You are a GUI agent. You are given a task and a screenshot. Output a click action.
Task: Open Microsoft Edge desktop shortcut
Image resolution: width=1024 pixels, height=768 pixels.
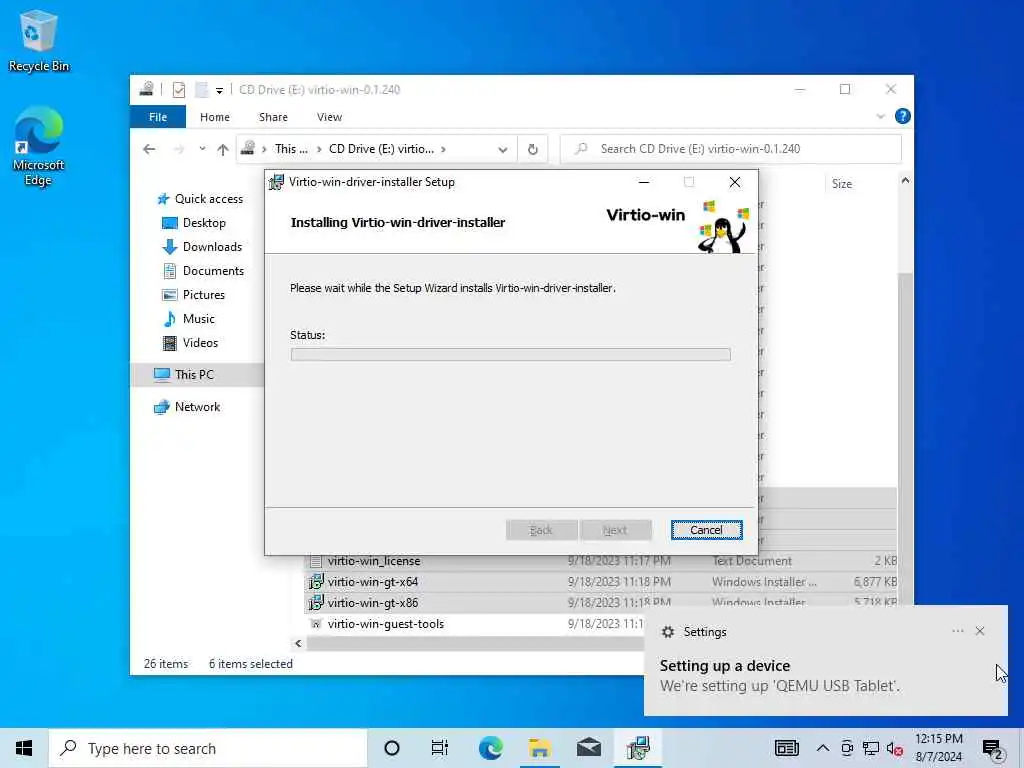(x=38, y=146)
